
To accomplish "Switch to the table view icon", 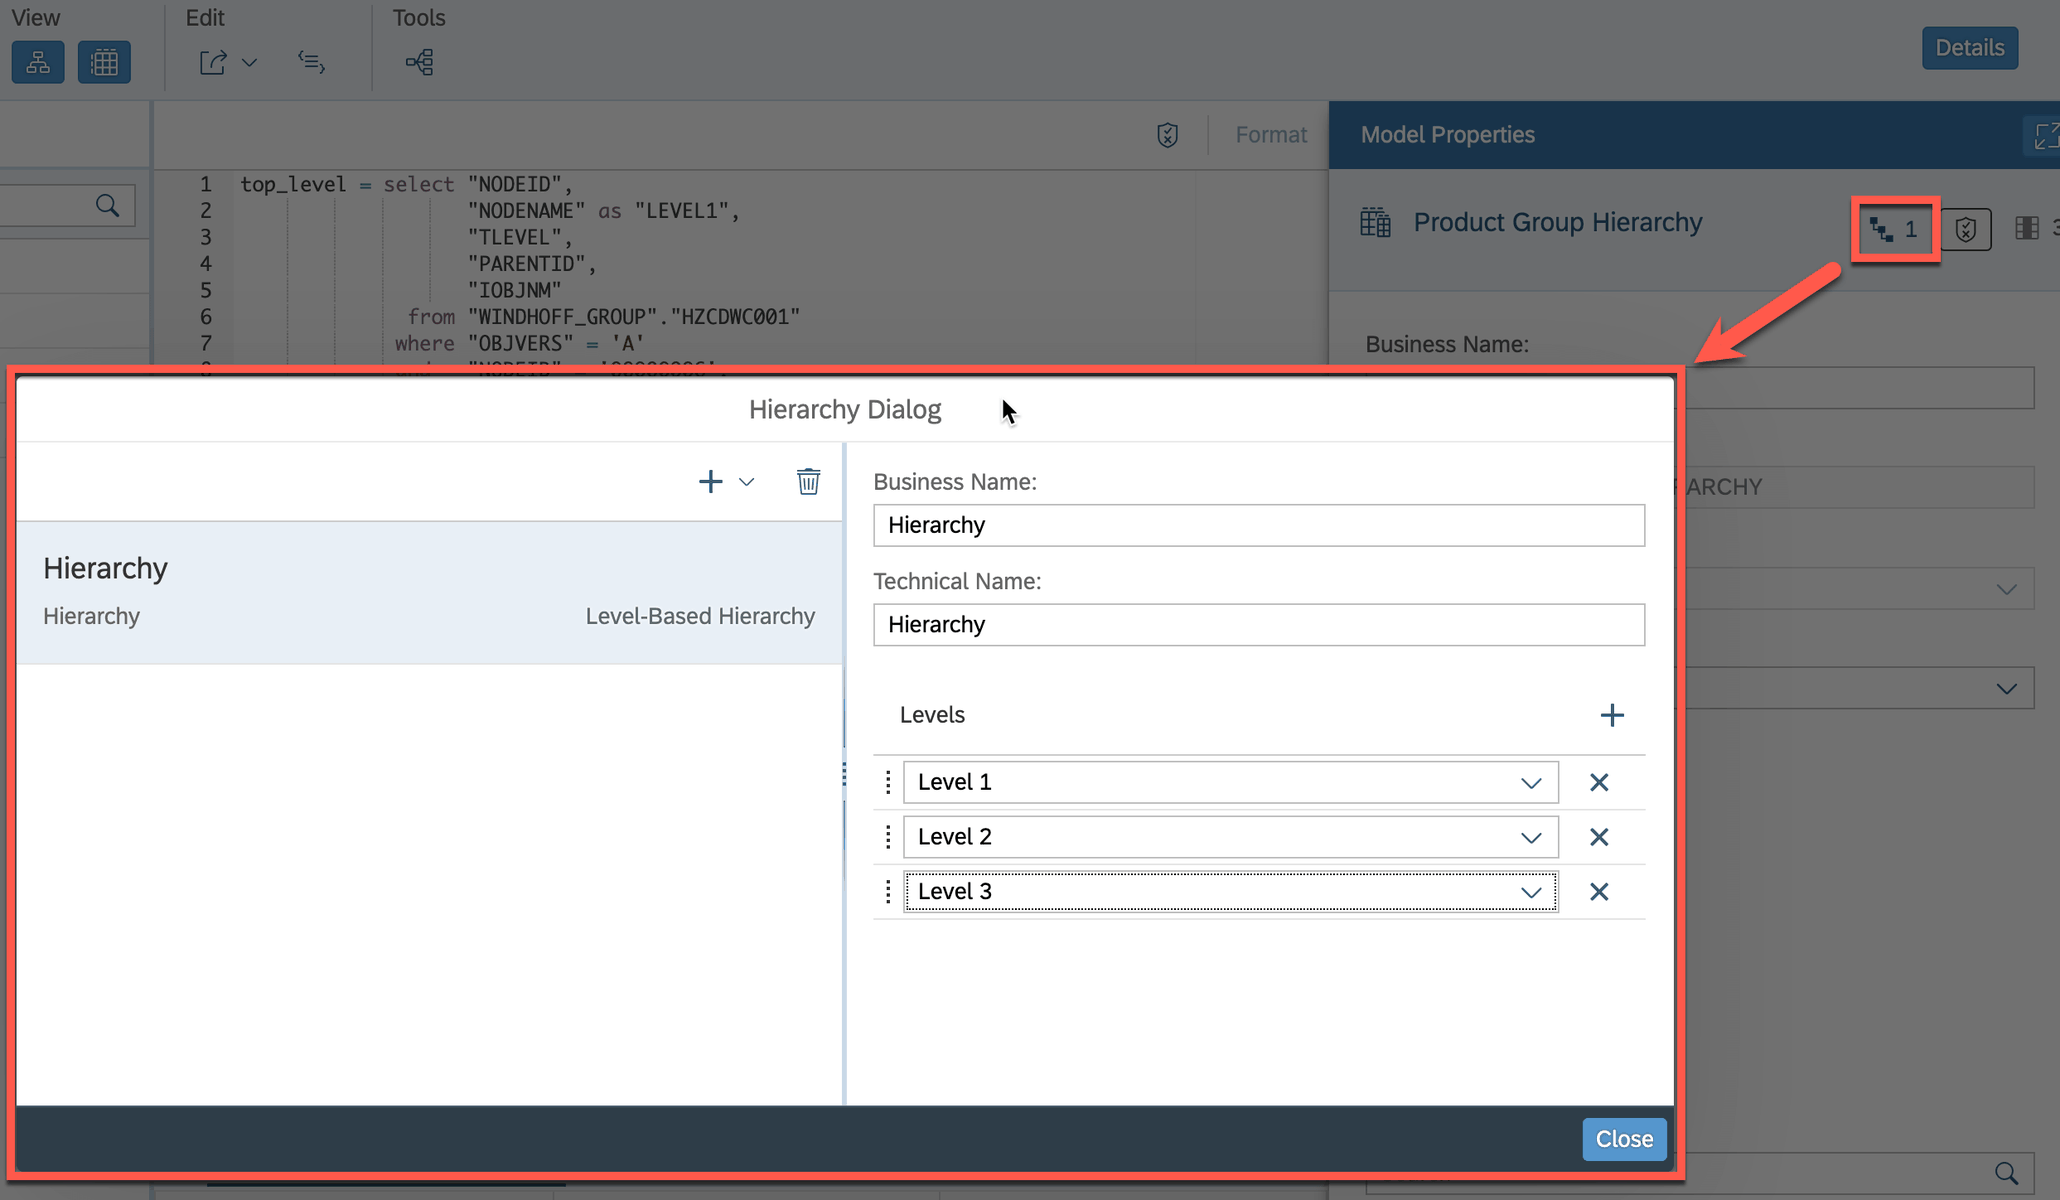I will [104, 63].
